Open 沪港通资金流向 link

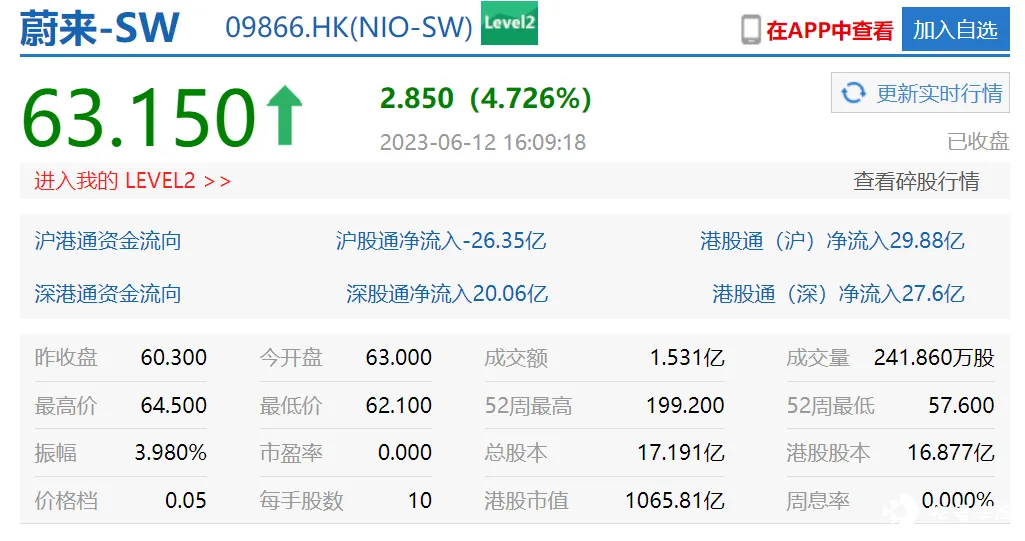[x=108, y=241]
